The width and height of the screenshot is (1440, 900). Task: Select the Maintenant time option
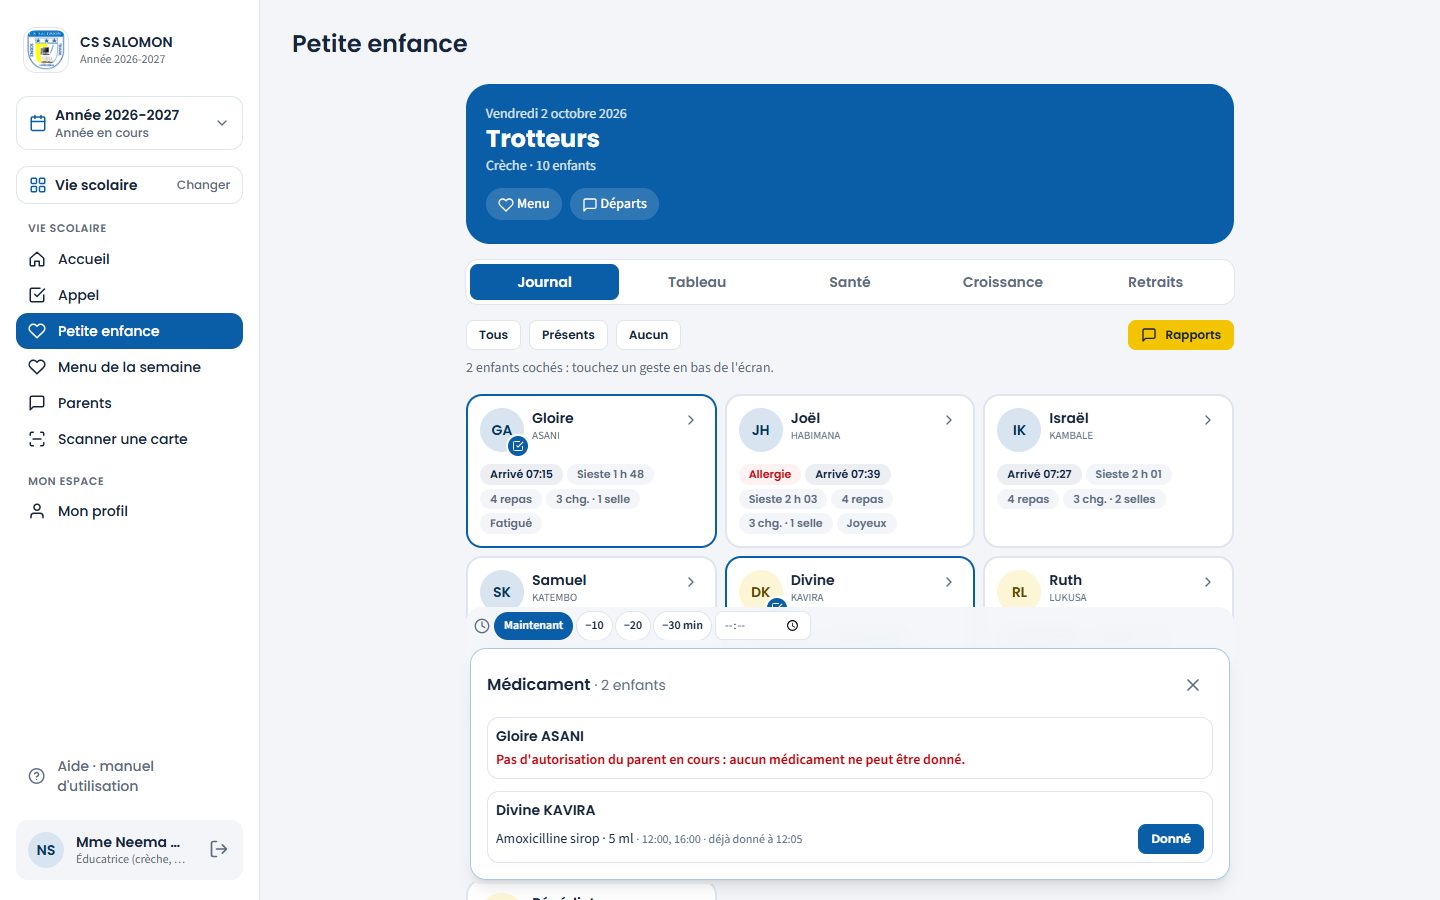click(x=533, y=626)
